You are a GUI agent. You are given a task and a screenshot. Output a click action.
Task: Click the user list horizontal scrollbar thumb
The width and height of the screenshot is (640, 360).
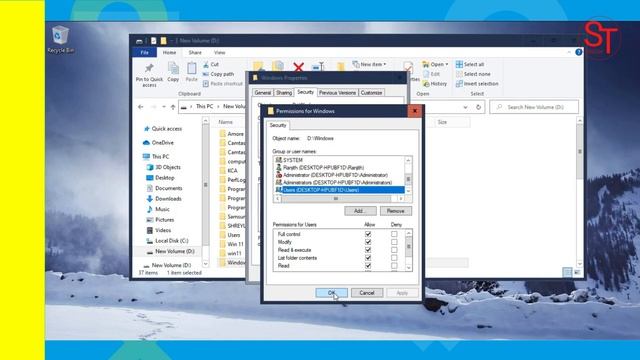[336, 198]
